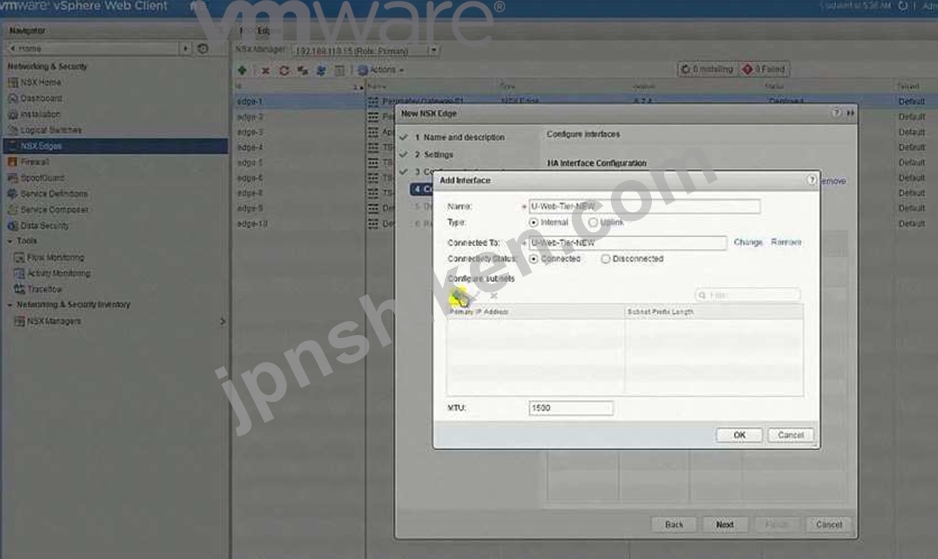Click the refresh edge toolbar icon
938x559 pixels.
coord(284,71)
